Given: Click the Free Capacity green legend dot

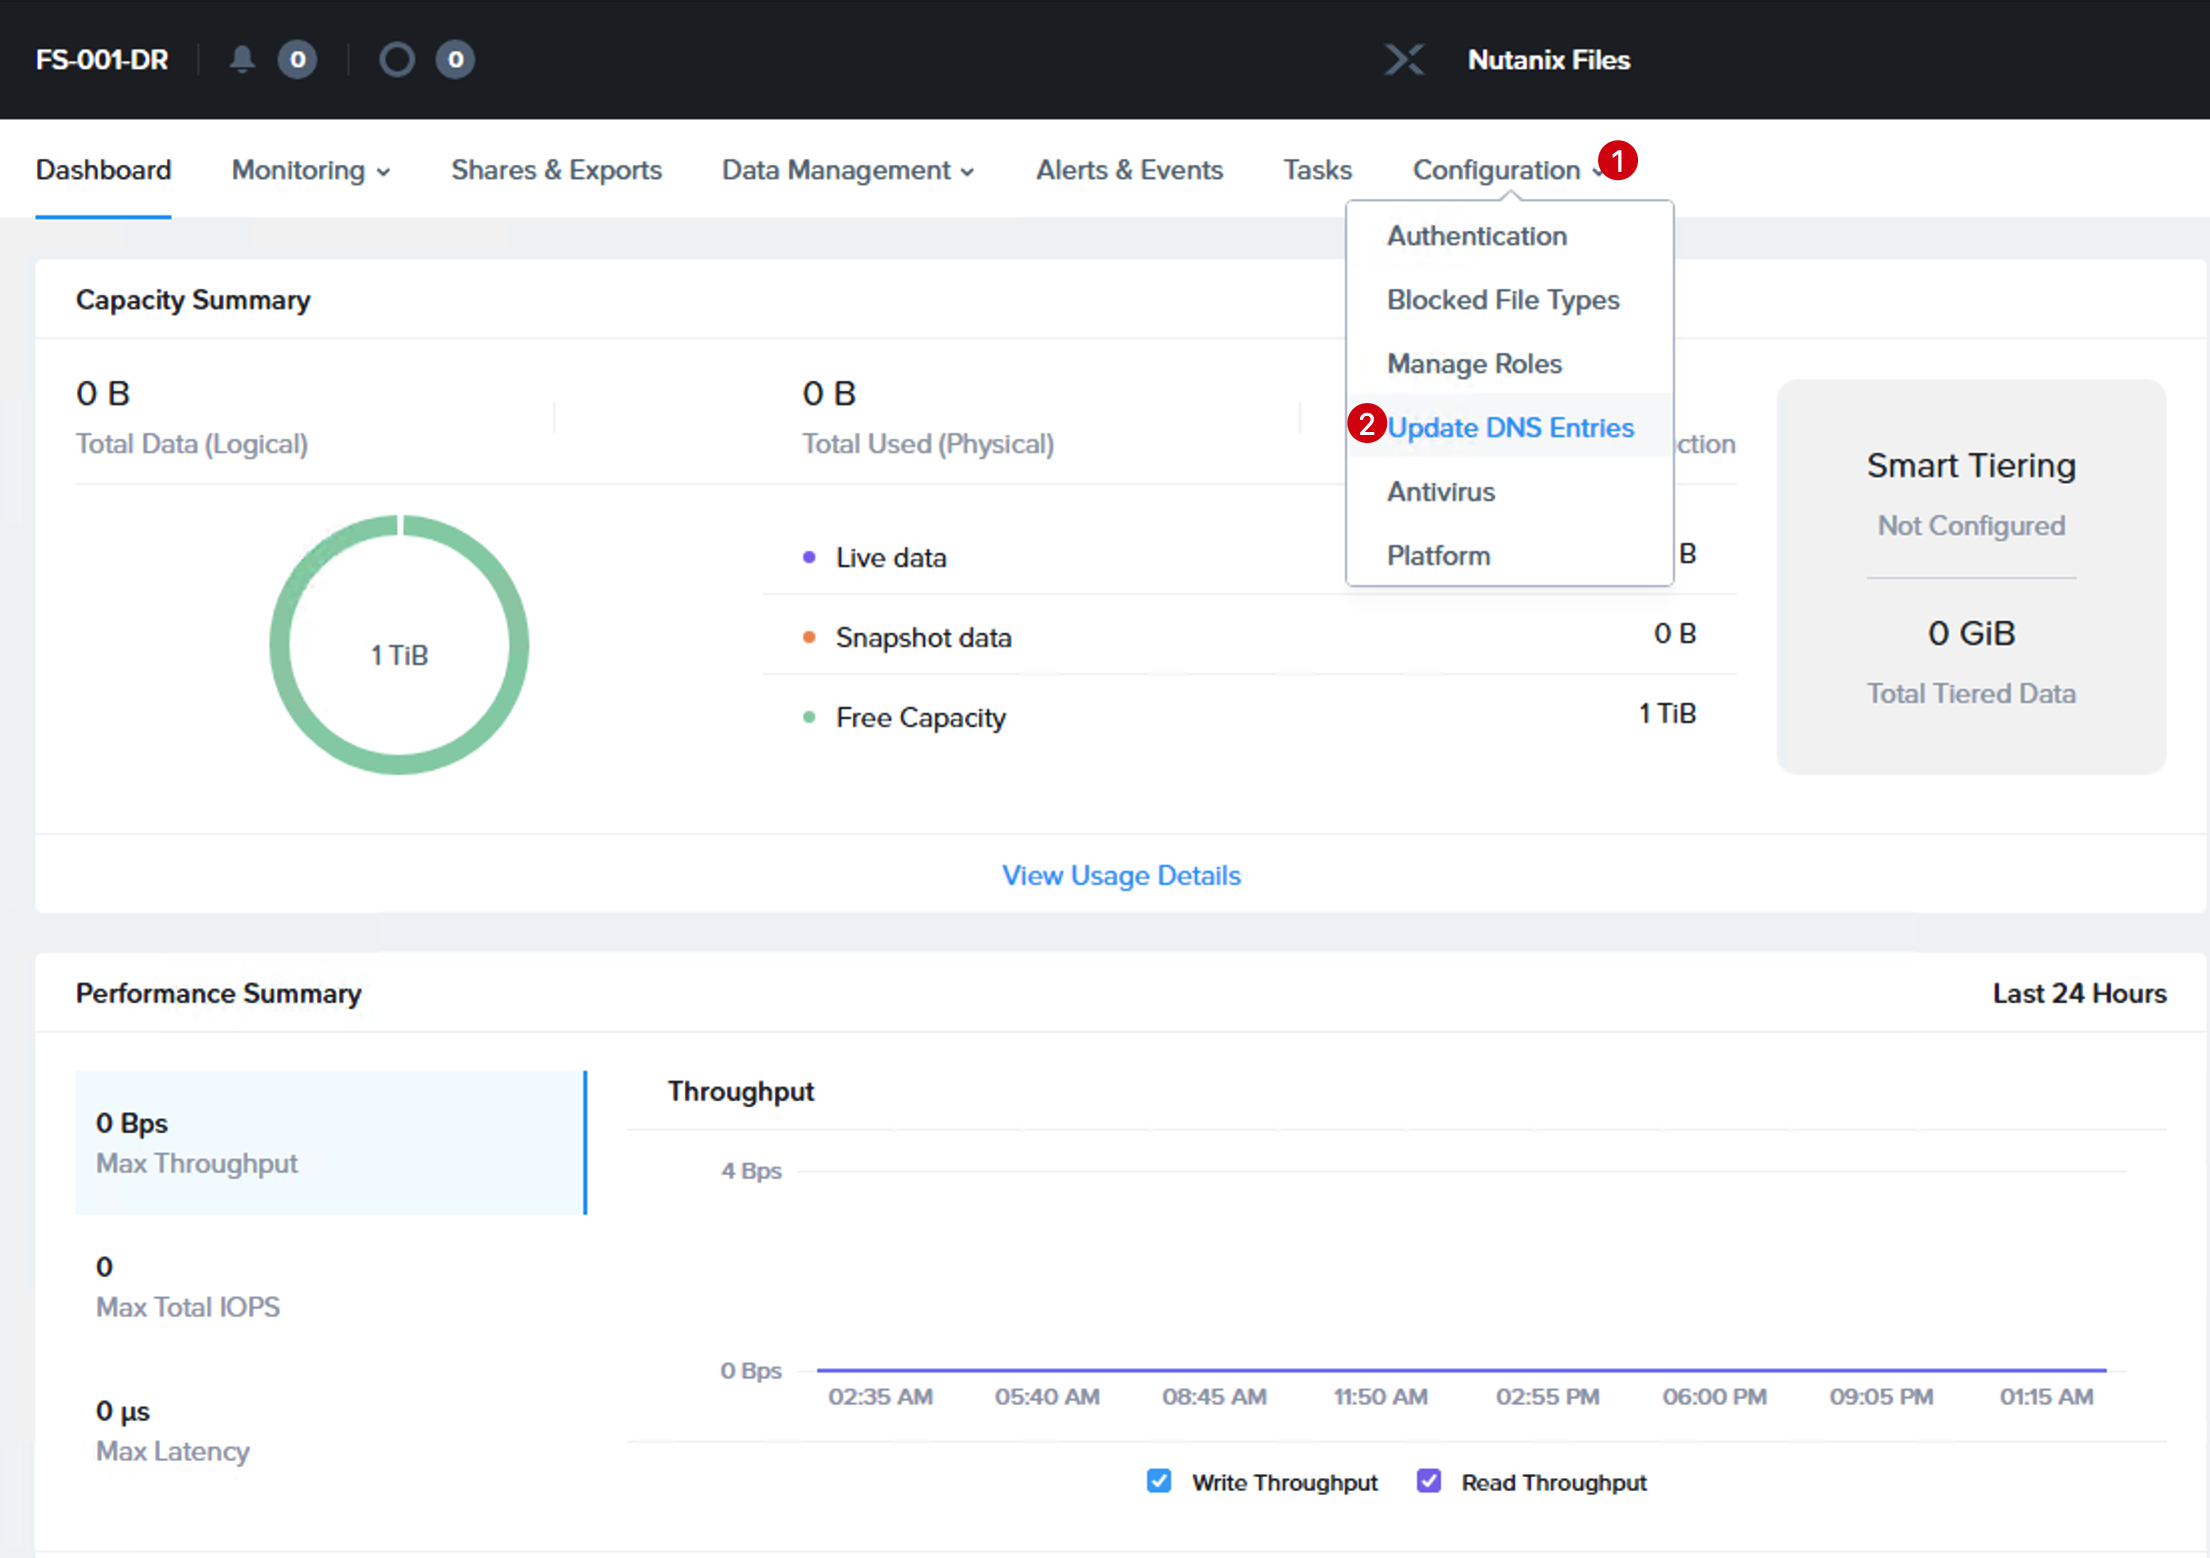Looking at the screenshot, I should tap(809, 717).
